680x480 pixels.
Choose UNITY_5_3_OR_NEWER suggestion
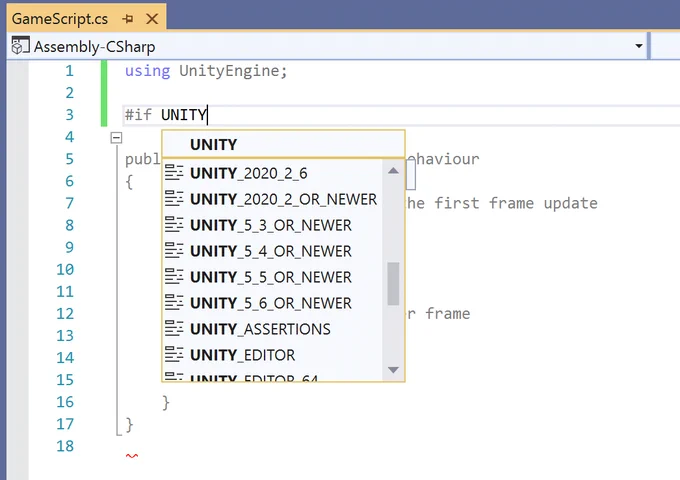272,225
